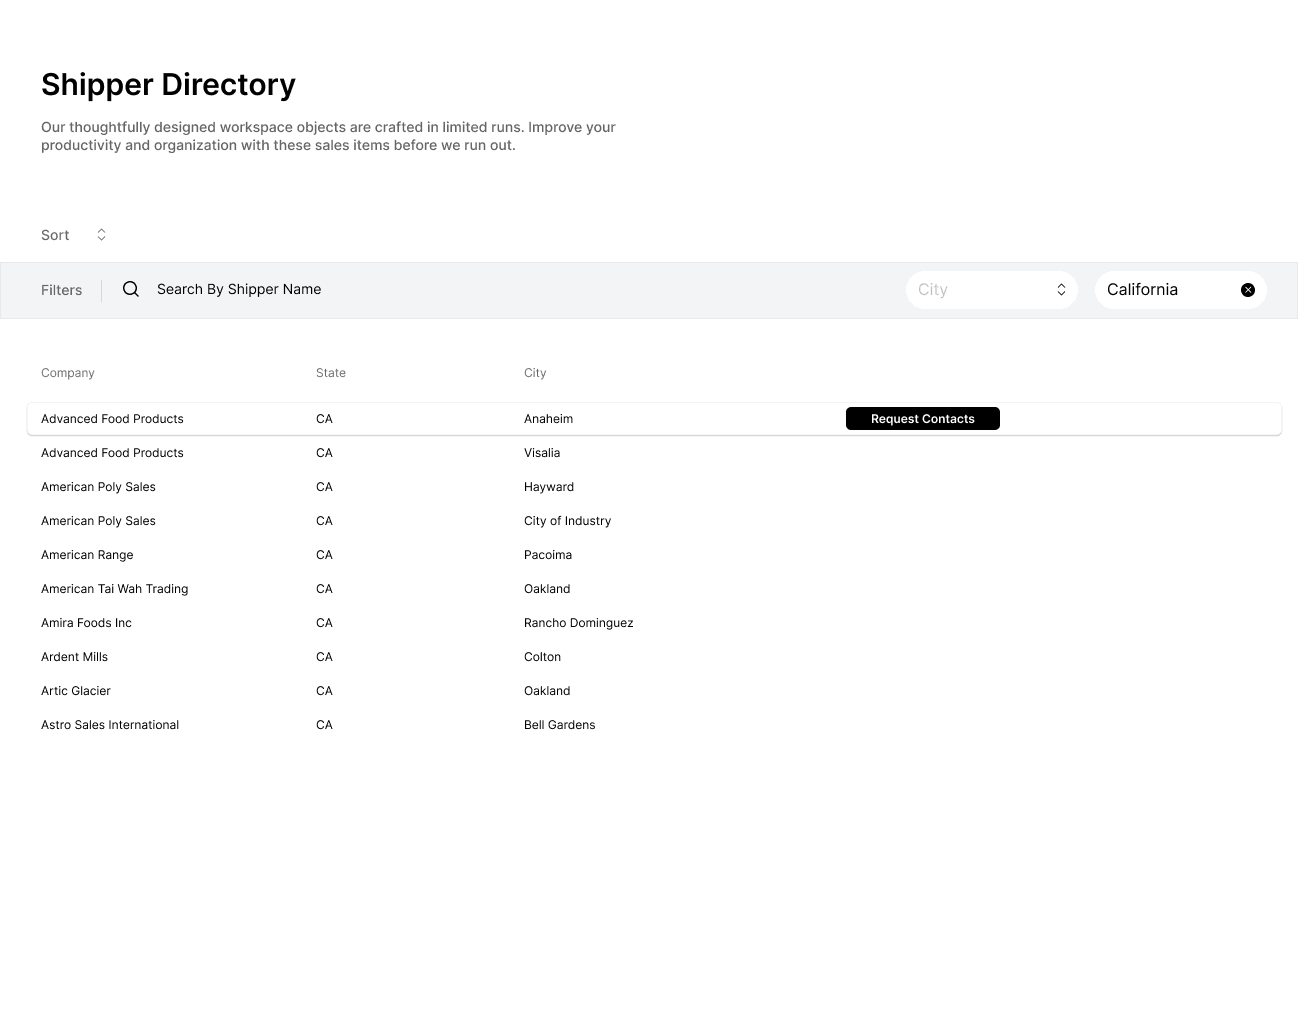
Task: Sort the table by the Company column
Action: (67, 372)
